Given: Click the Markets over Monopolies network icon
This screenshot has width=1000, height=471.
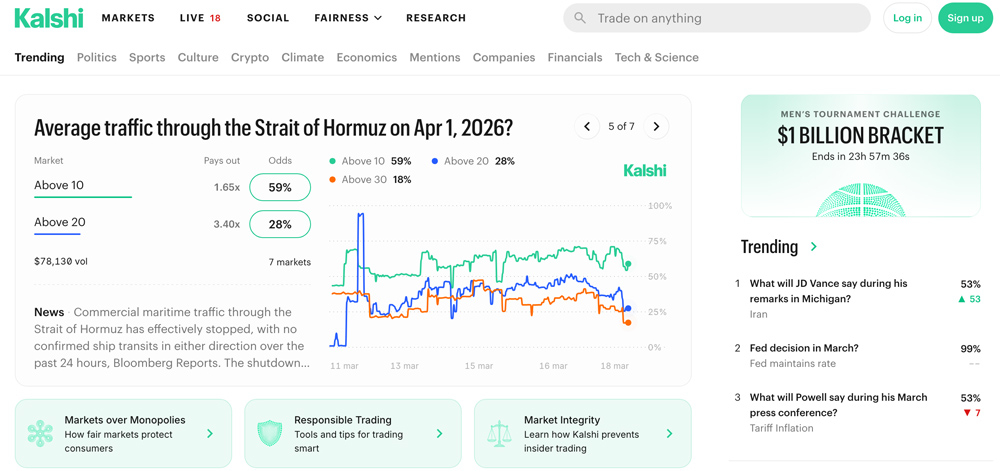Looking at the screenshot, I should (x=40, y=433).
